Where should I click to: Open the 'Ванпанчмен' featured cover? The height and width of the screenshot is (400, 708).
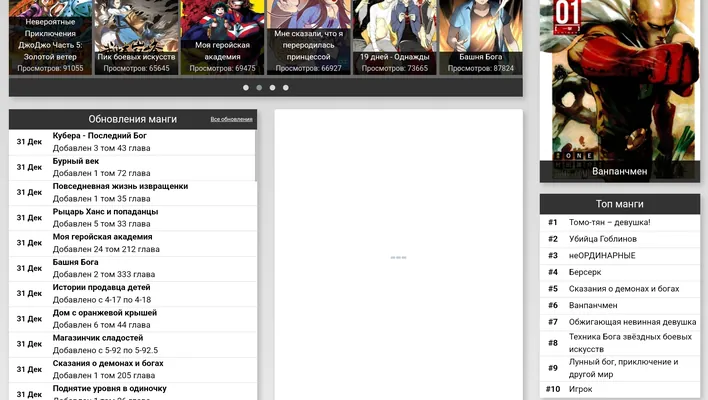pyautogui.click(x=620, y=90)
